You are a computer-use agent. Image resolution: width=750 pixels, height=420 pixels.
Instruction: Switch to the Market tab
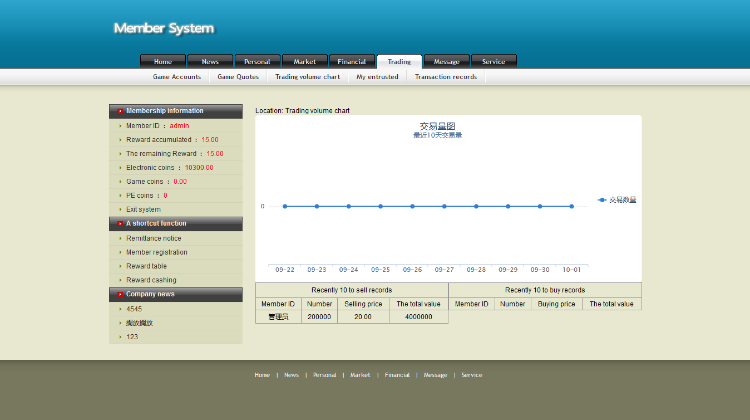304,62
